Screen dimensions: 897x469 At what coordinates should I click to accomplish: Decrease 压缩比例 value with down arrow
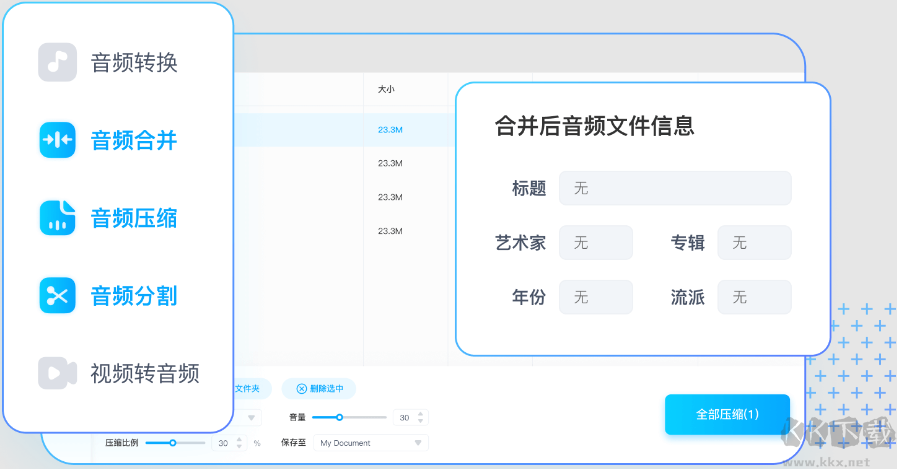coord(239,446)
